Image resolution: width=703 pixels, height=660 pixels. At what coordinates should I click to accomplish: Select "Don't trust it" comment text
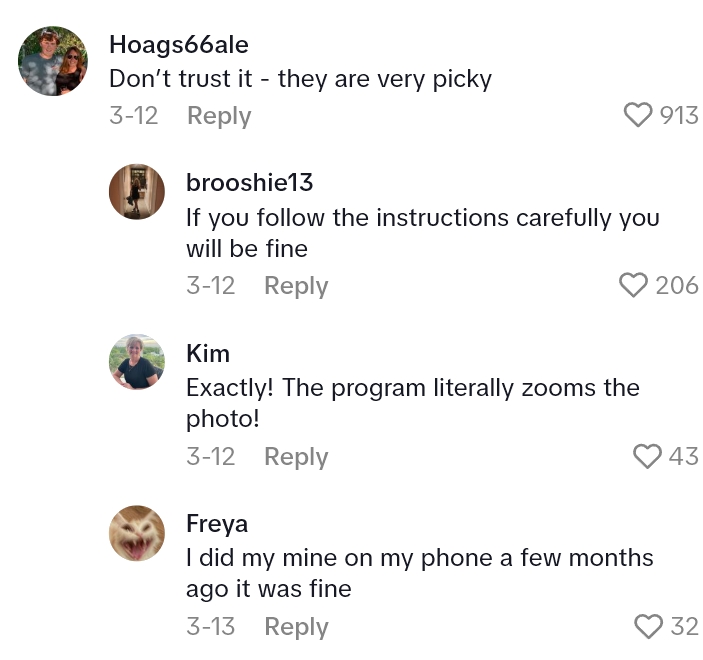click(x=300, y=79)
